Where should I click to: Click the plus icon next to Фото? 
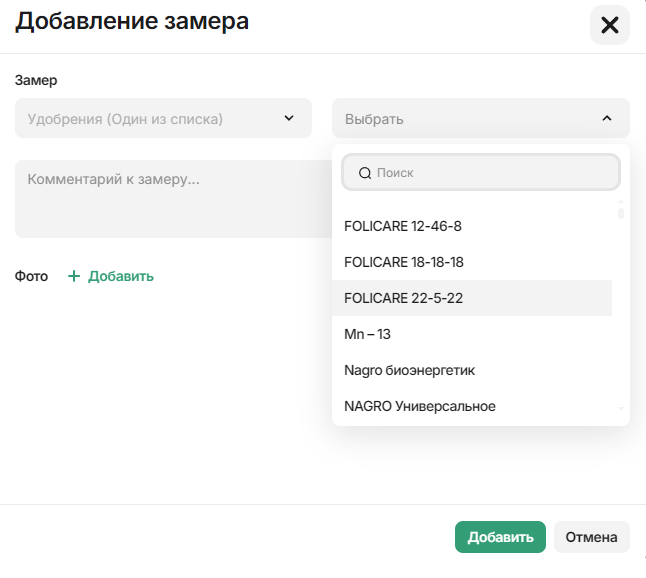74,276
